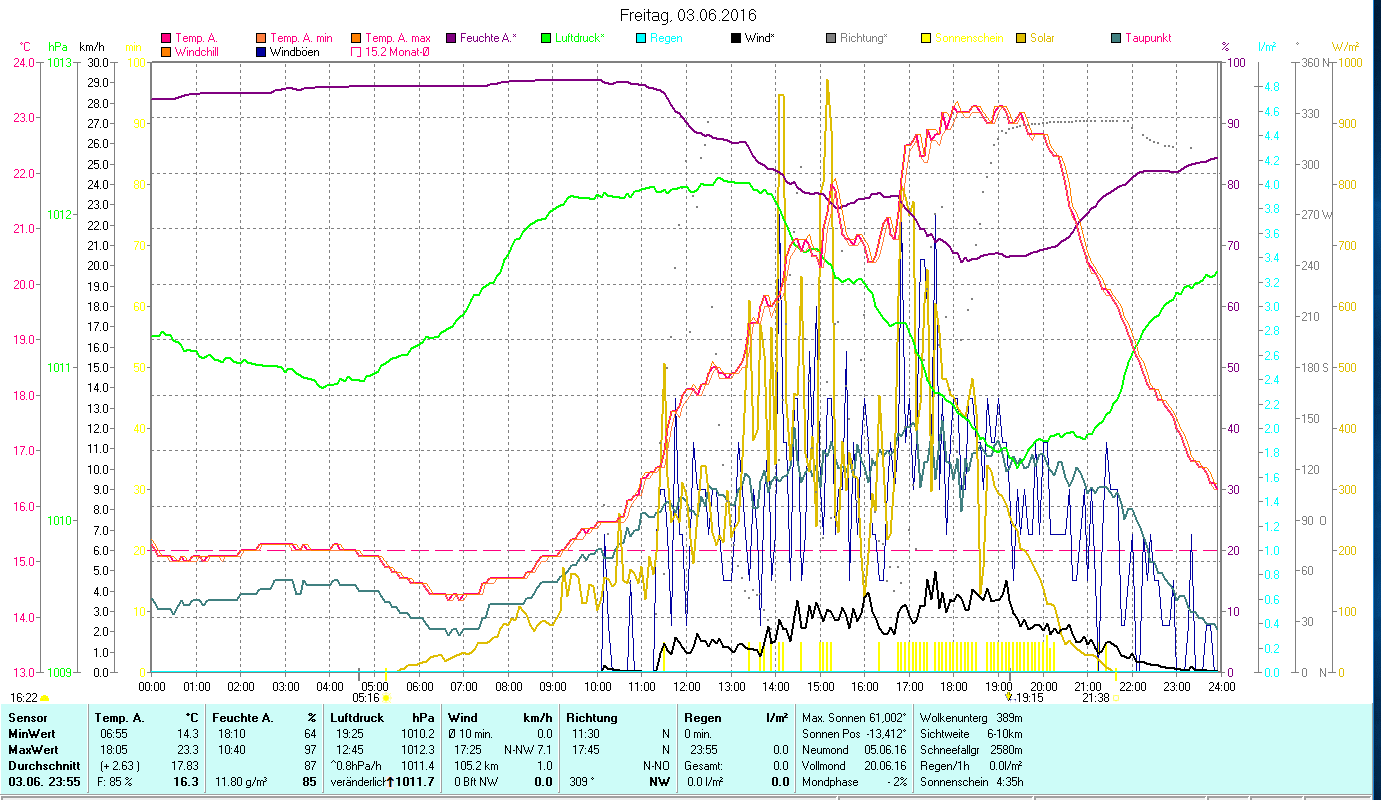The height and width of the screenshot is (800, 1381).
Task: Select the black Wind* legend swatch
Action: (x=737, y=38)
